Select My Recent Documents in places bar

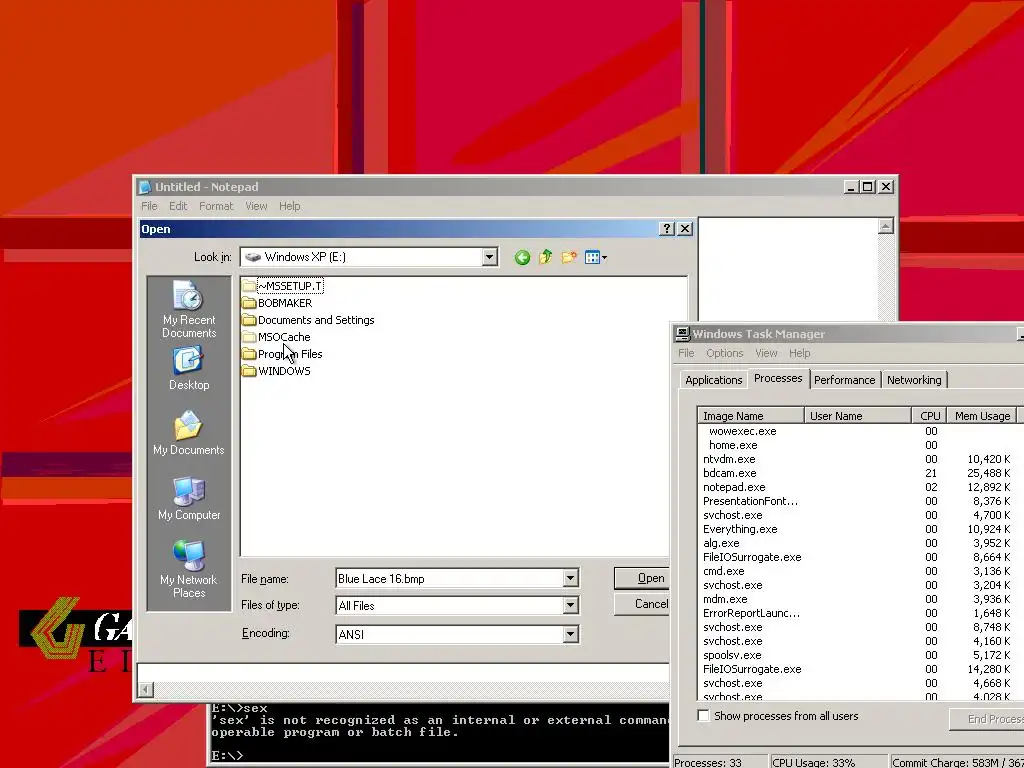[189, 310]
